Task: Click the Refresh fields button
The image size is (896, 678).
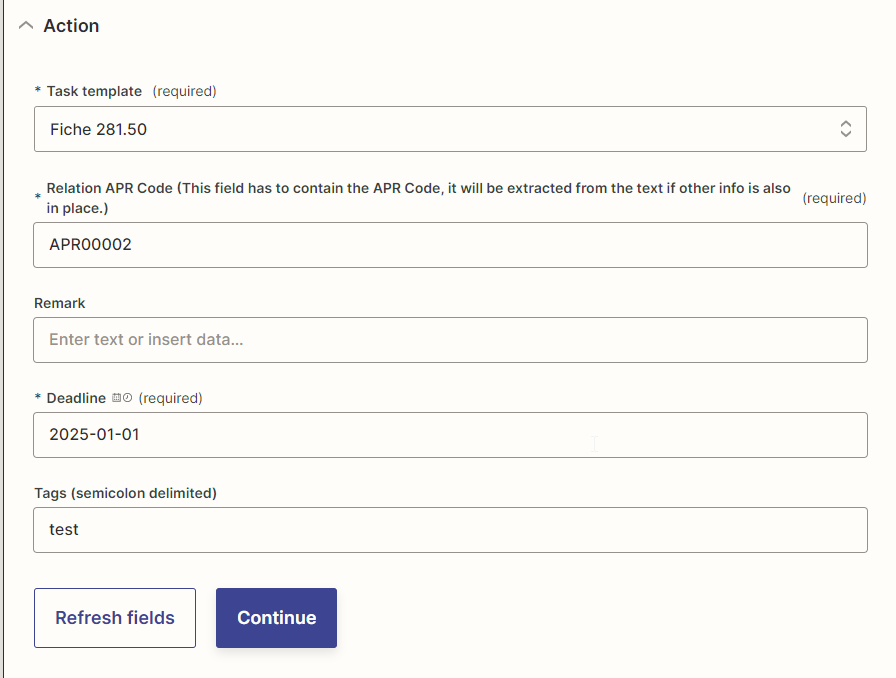Action: 115,618
